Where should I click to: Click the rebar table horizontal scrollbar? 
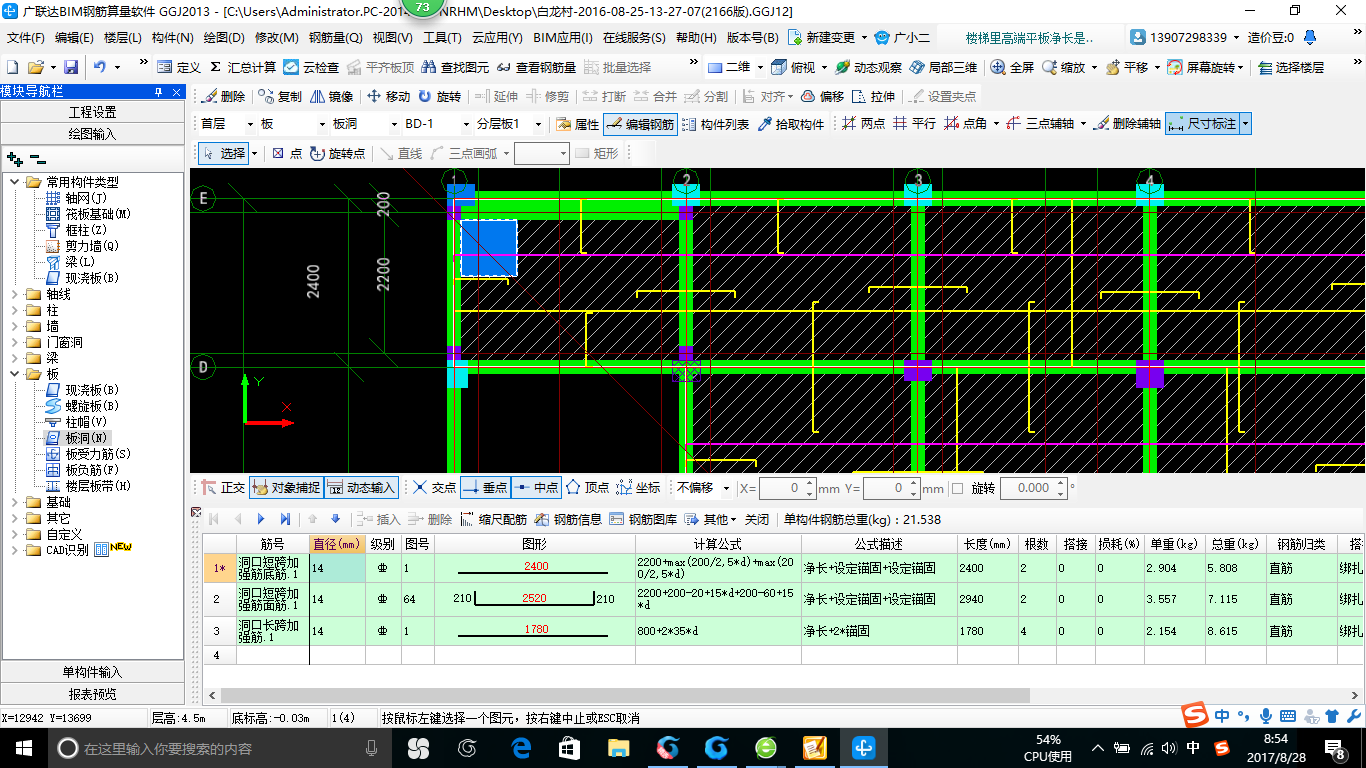[625, 695]
